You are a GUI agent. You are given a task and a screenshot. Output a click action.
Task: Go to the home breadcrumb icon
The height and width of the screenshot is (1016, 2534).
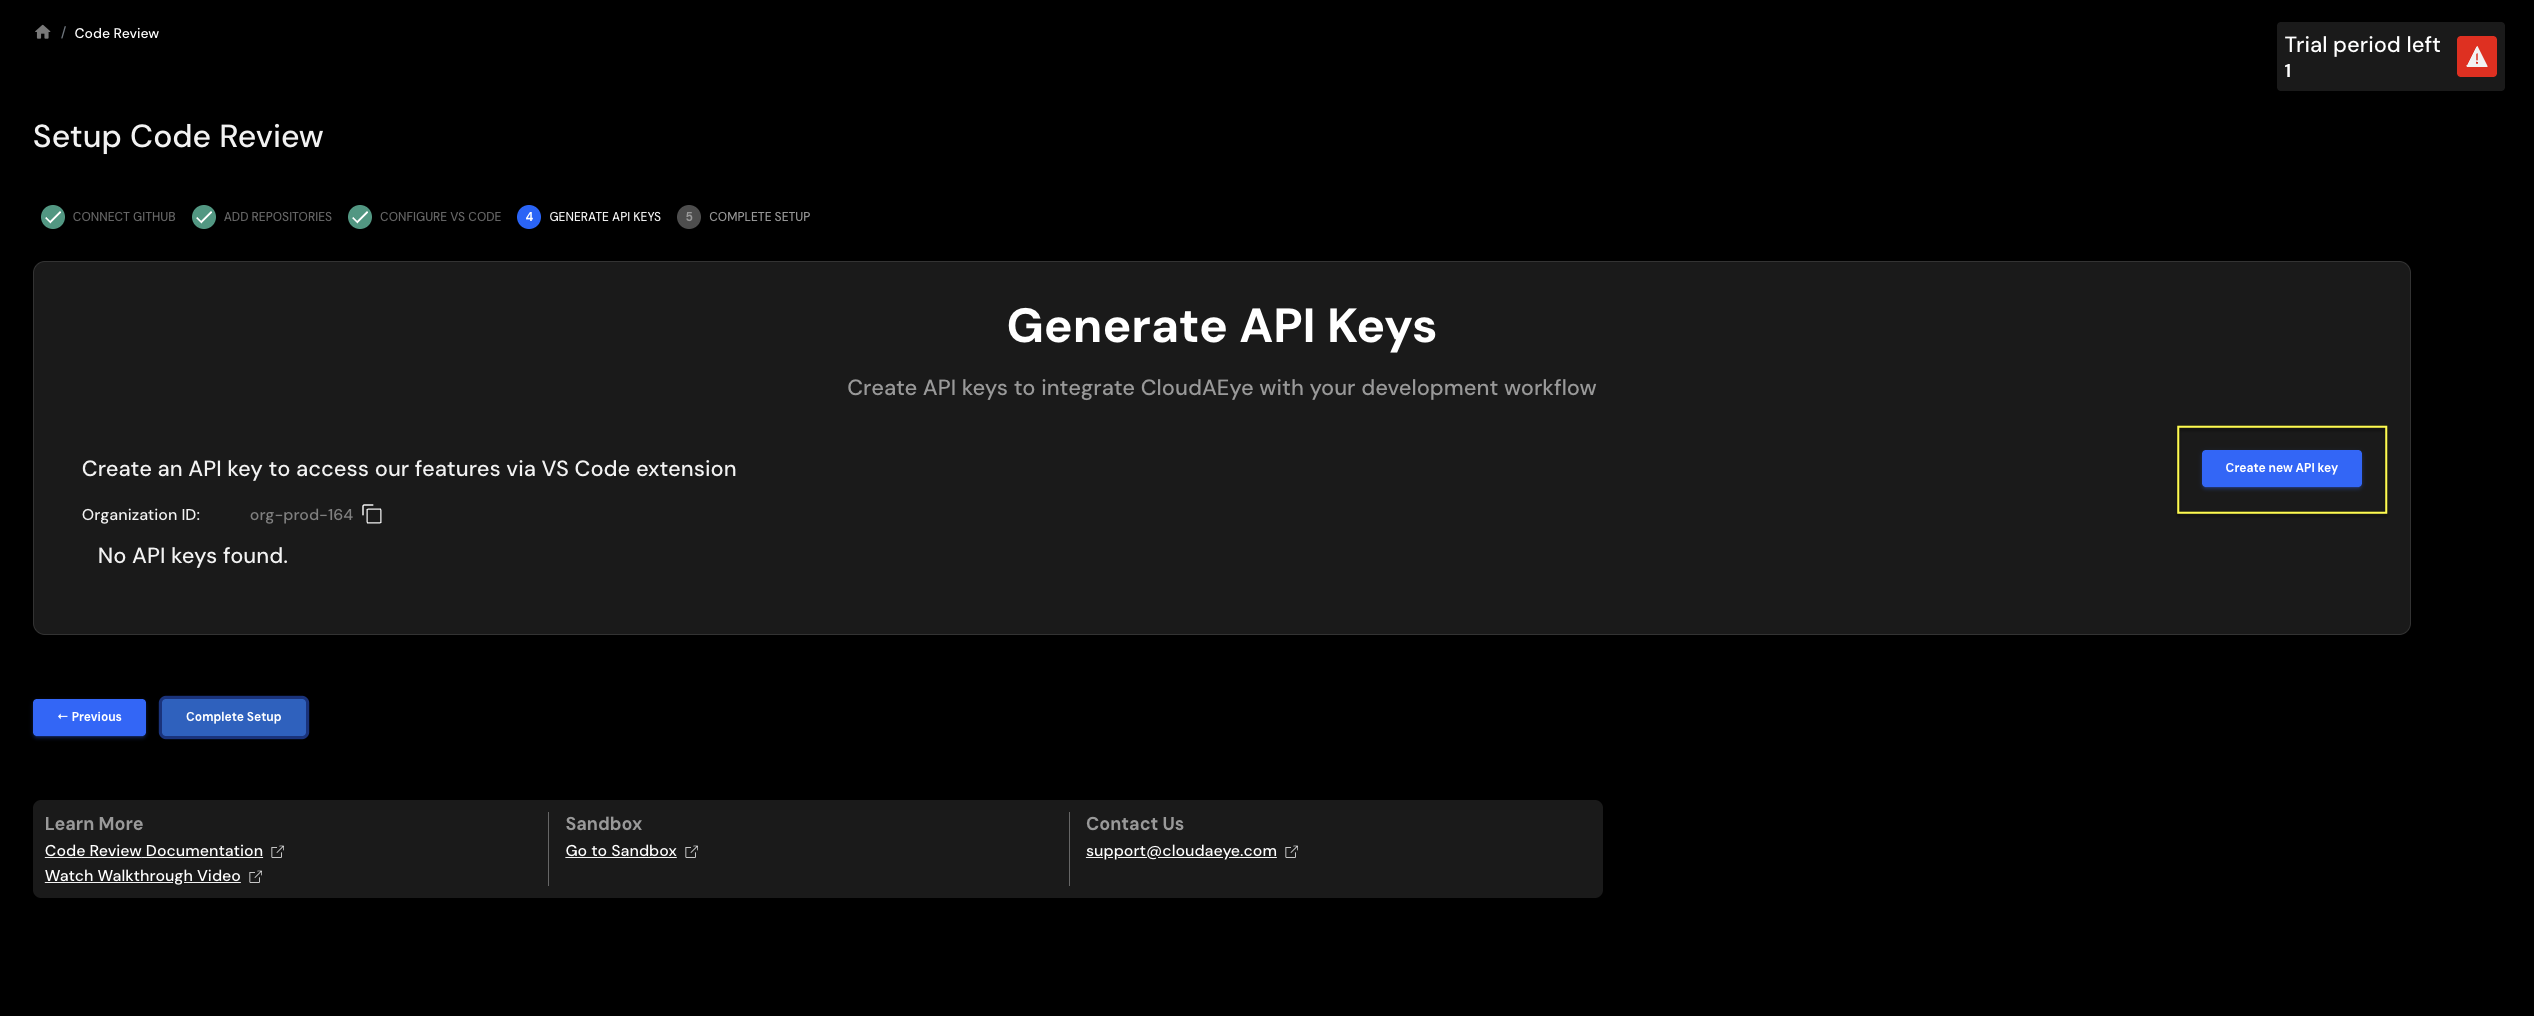(x=42, y=32)
